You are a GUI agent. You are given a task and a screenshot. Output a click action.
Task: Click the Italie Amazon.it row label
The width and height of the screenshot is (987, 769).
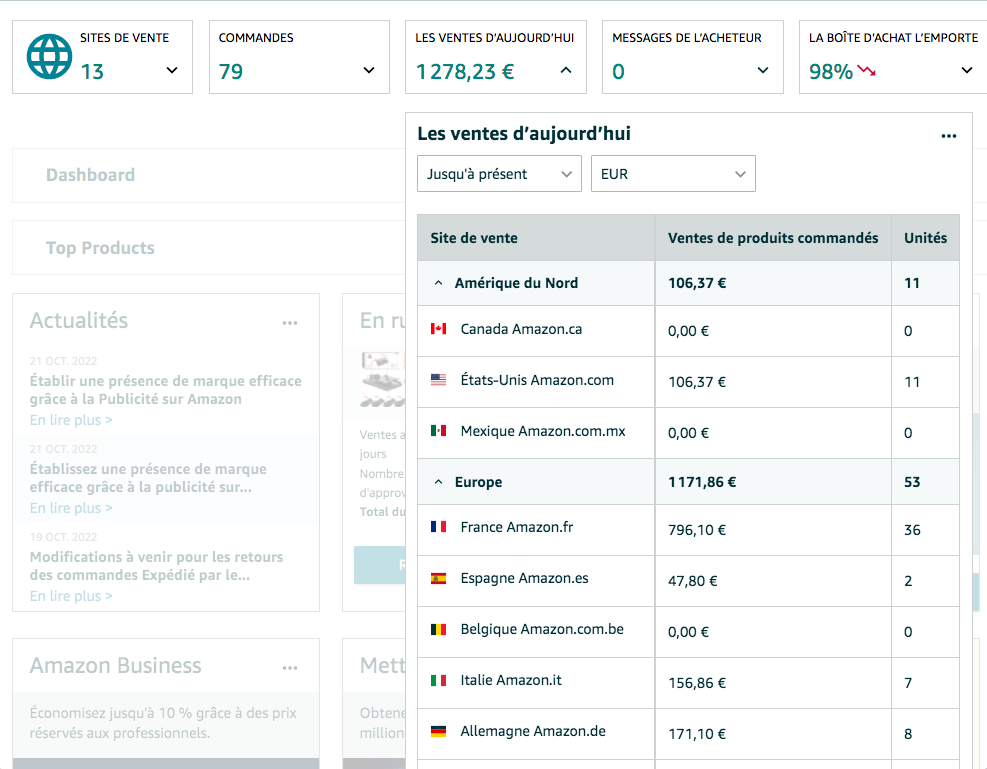click(x=510, y=680)
